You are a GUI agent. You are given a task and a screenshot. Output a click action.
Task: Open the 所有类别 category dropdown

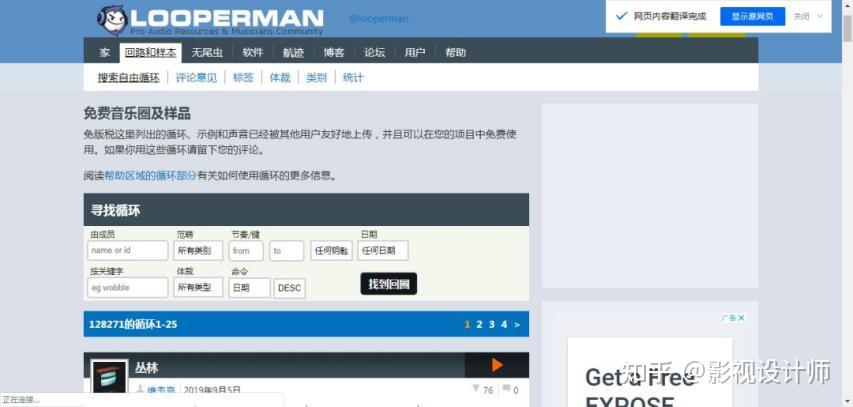(198, 251)
